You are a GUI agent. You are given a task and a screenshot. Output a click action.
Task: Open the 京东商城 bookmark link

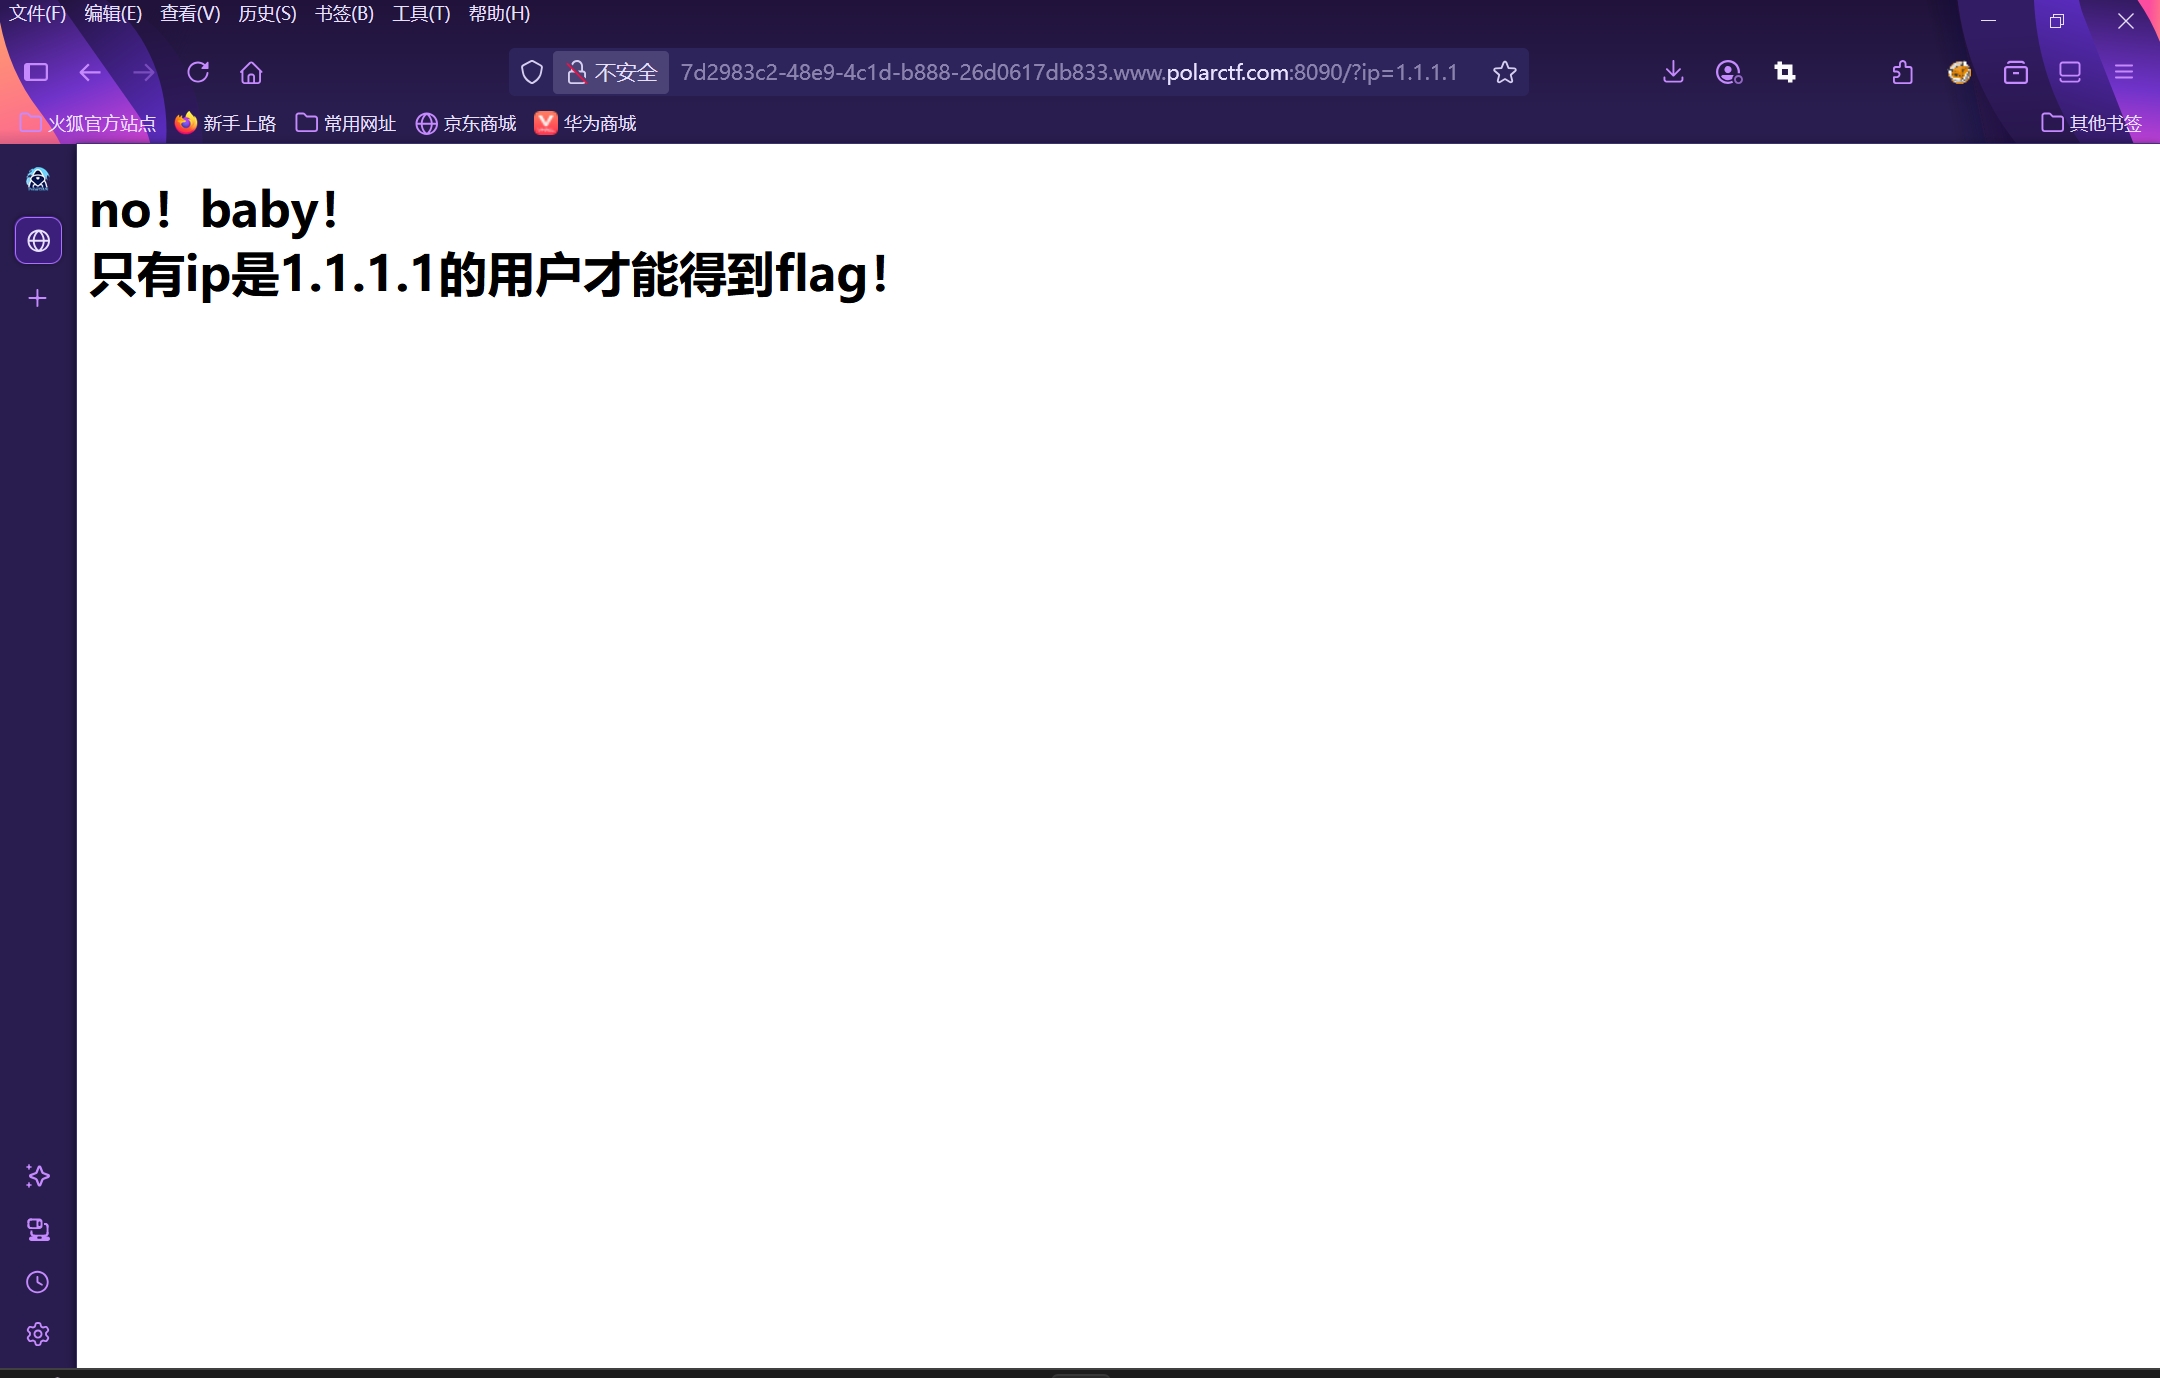click(466, 123)
